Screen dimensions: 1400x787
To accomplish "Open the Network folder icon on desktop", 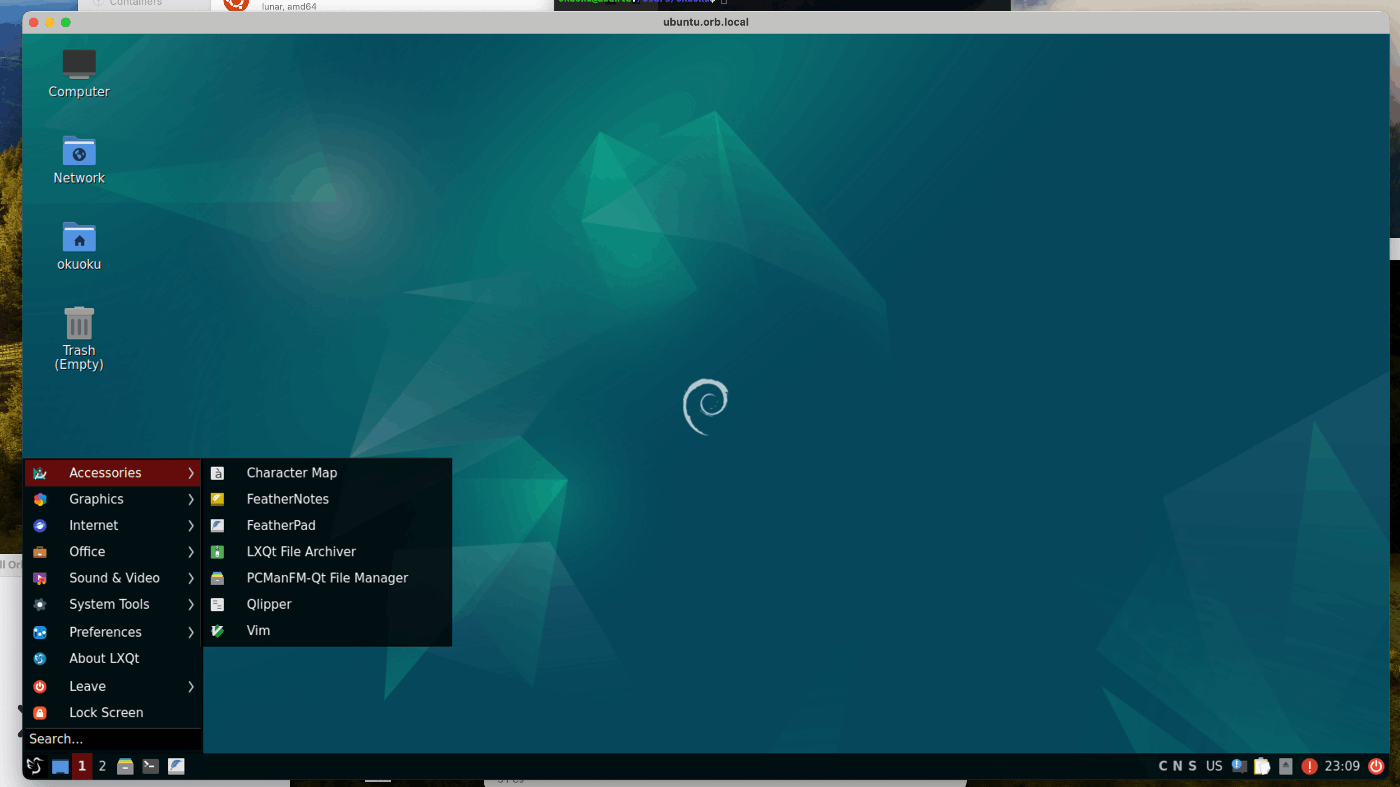I will (x=79, y=151).
